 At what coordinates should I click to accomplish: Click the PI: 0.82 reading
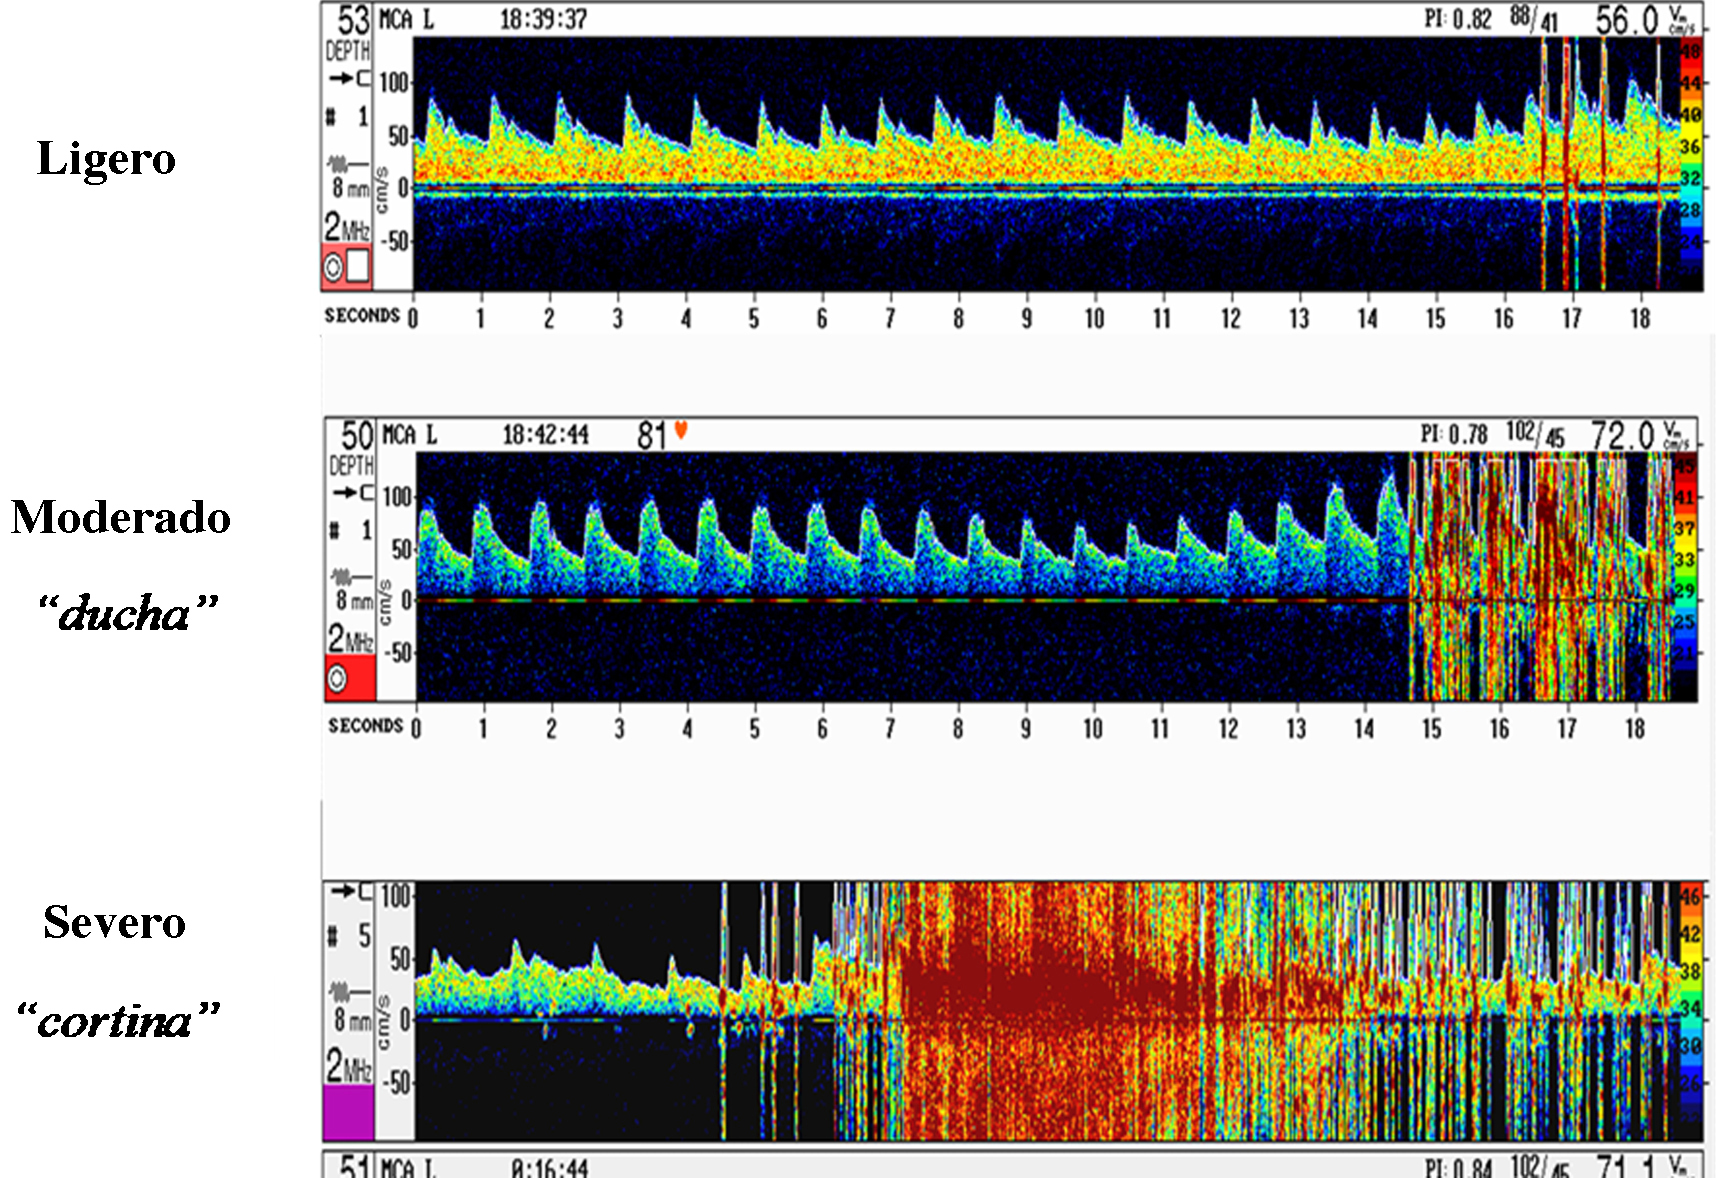1457,19
